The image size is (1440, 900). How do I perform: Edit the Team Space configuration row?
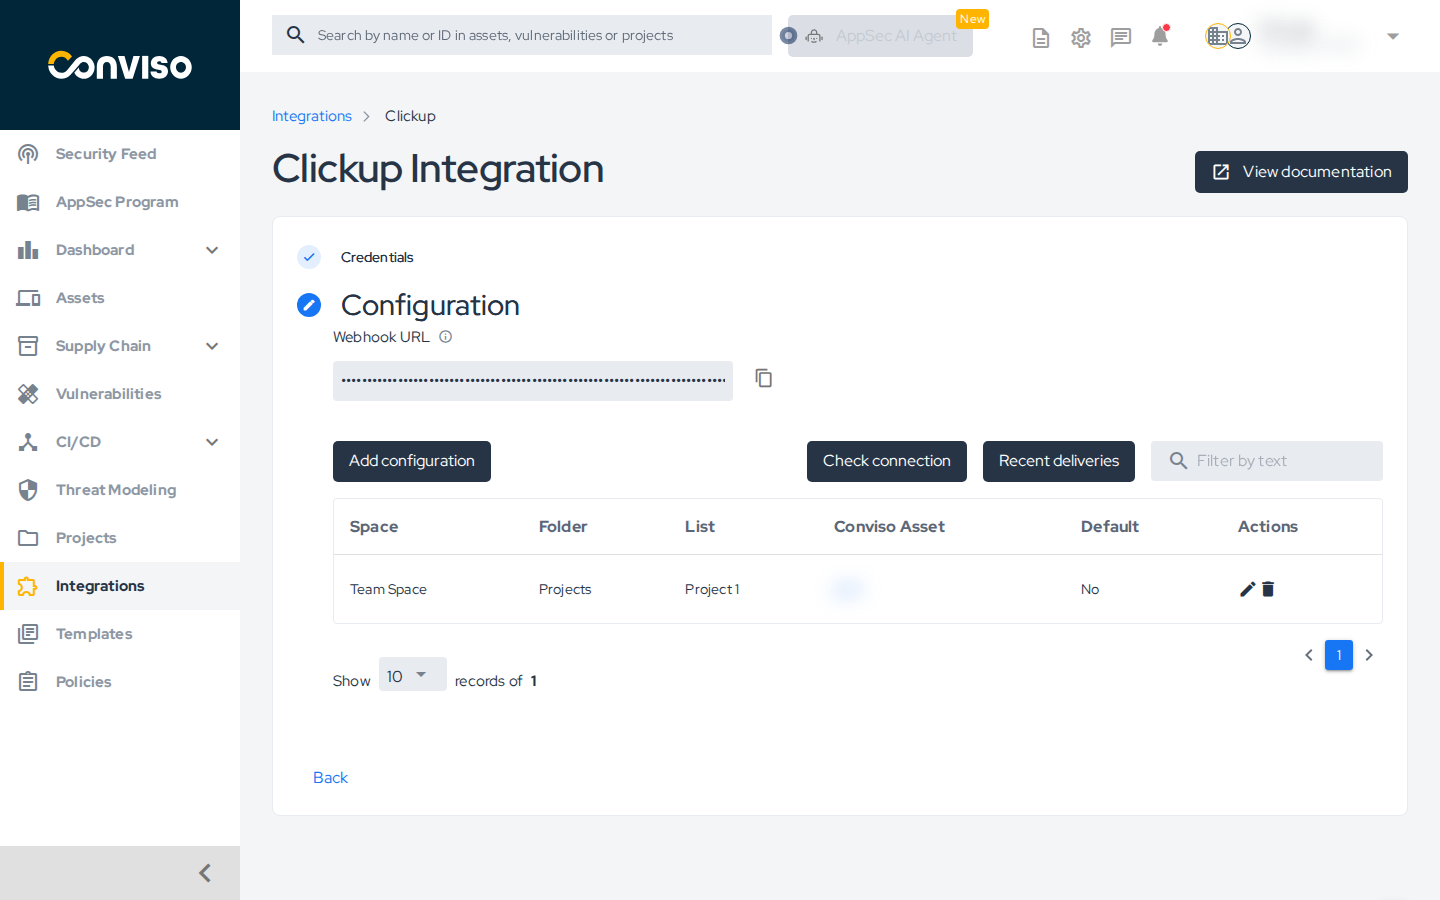tap(1247, 589)
